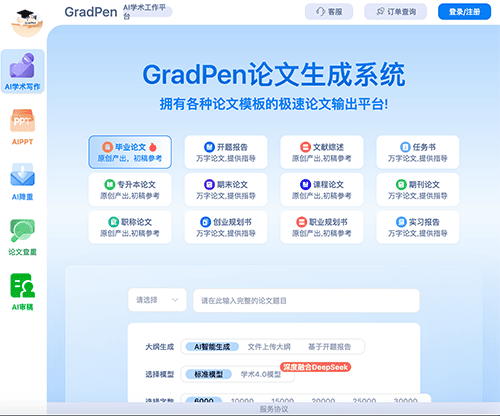Select the 专升本论文 template card
Image resolution: width=500 pixels, height=416 pixels.
click(130, 189)
